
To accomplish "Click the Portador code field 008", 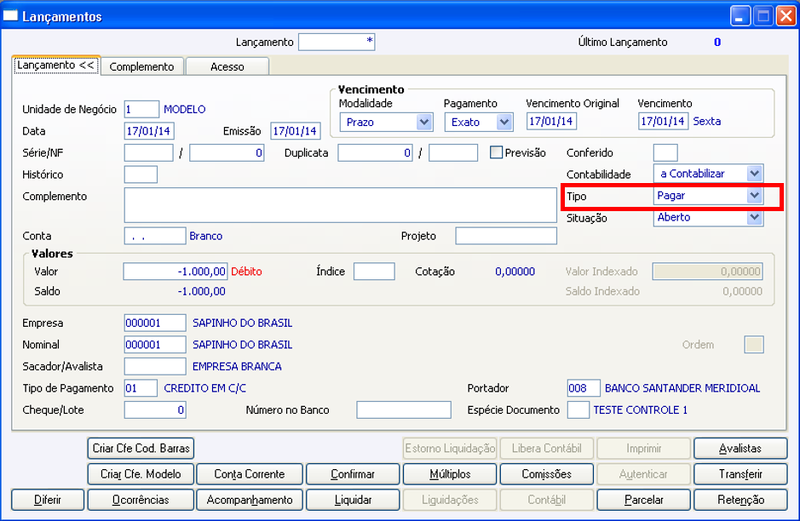I will 584,388.
